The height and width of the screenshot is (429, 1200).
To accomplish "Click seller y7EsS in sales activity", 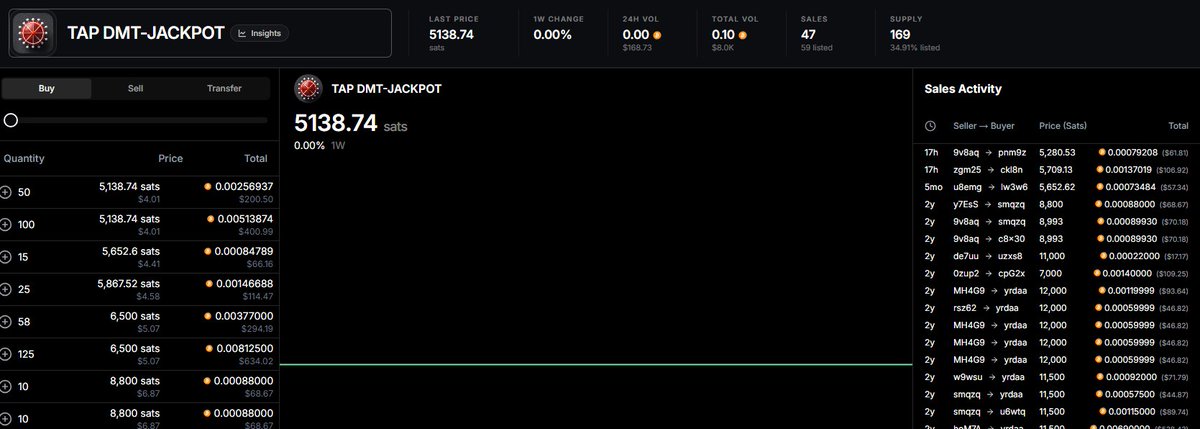I will [x=967, y=204].
